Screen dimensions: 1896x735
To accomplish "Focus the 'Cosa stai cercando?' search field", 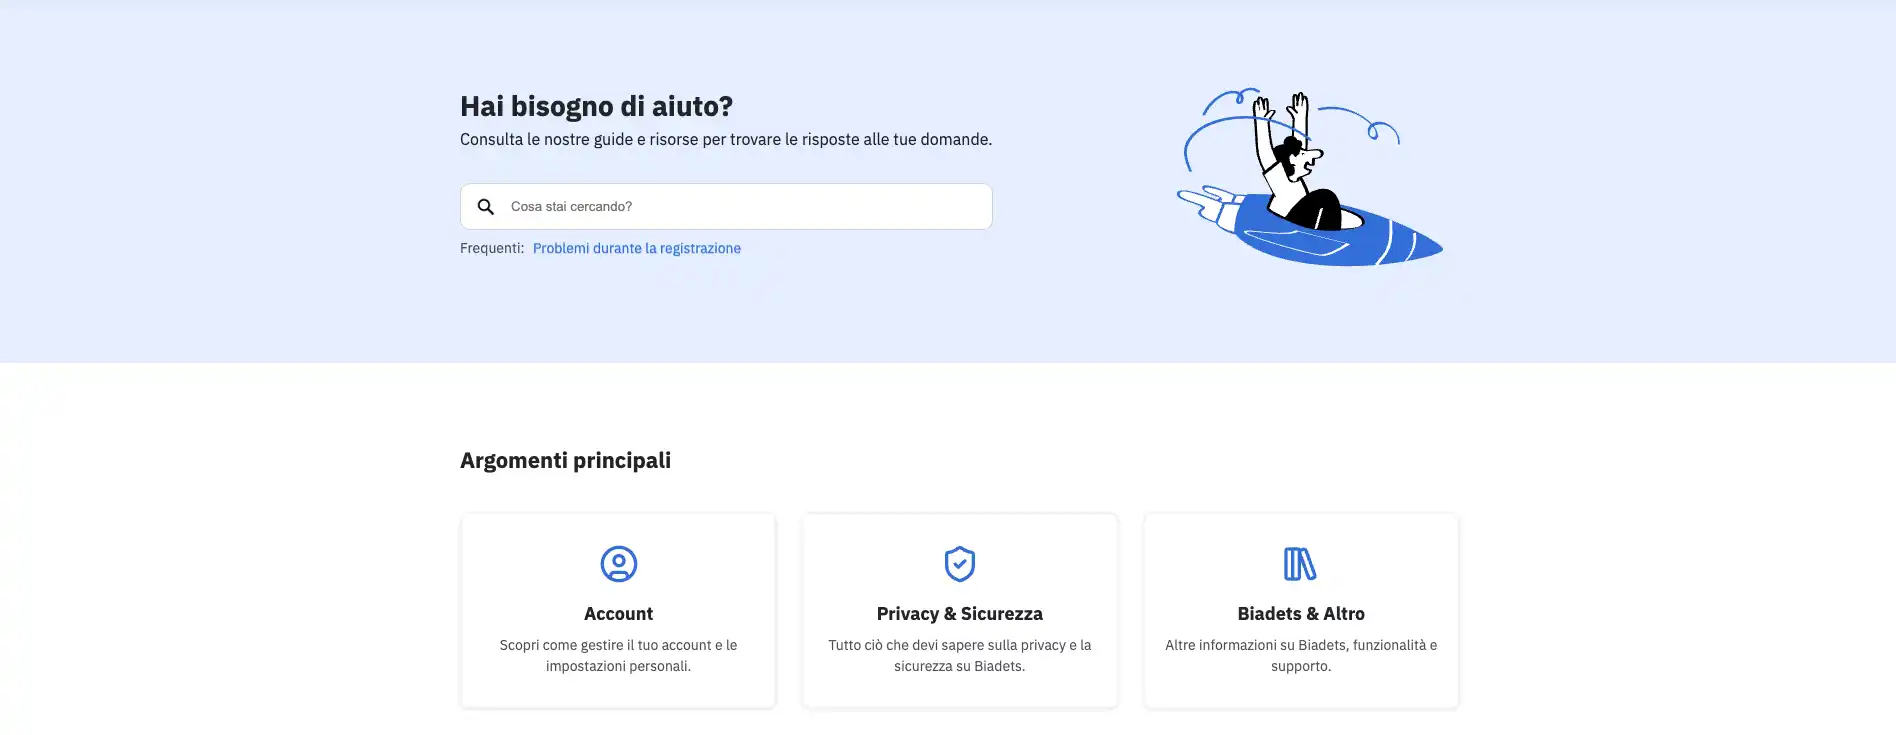I will (x=726, y=206).
